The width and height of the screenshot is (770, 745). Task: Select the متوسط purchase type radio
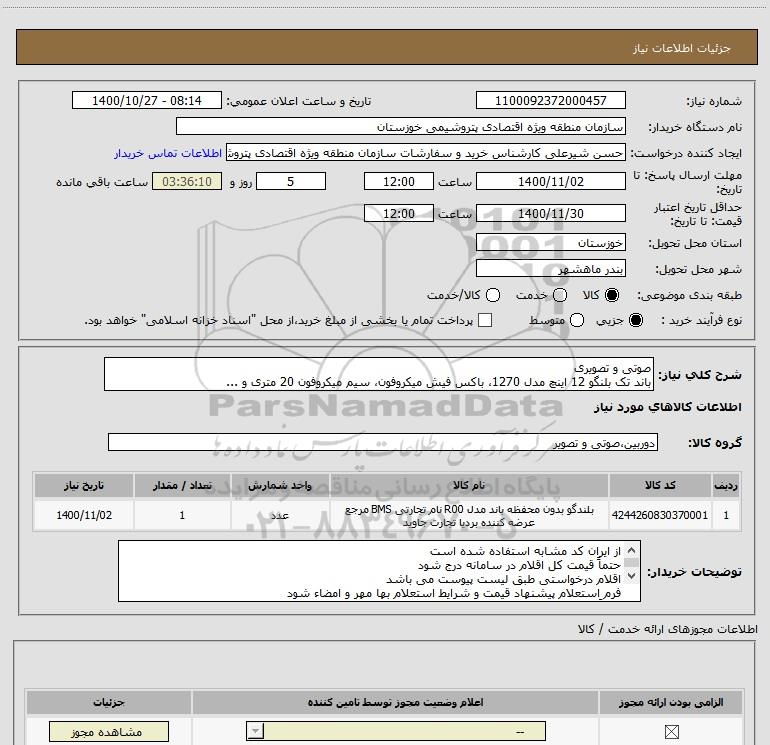pyautogui.click(x=577, y=320)
